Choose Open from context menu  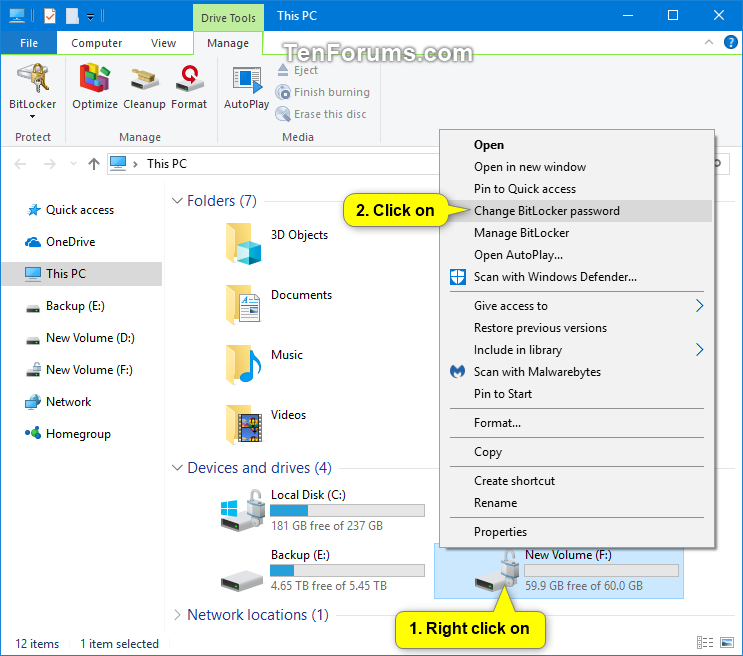(577, 145)
